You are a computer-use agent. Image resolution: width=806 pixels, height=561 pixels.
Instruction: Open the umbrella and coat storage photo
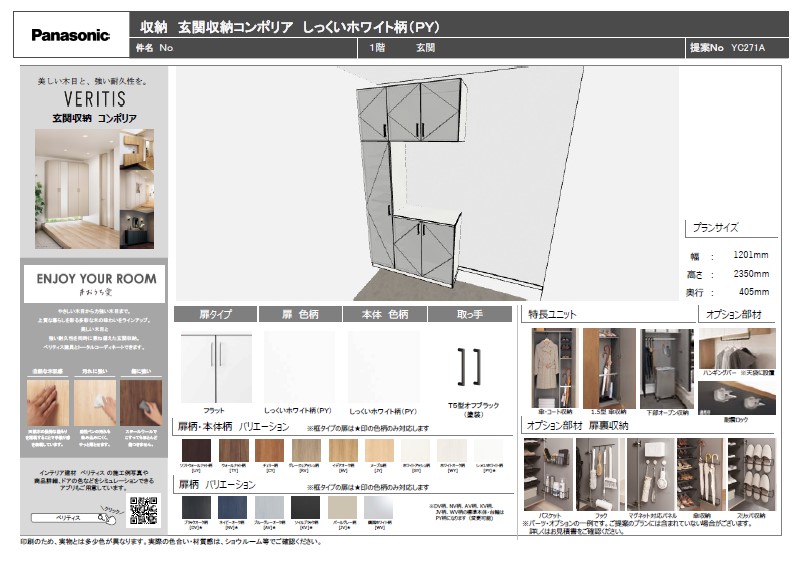pyautogui.click(x=553, y=367)
